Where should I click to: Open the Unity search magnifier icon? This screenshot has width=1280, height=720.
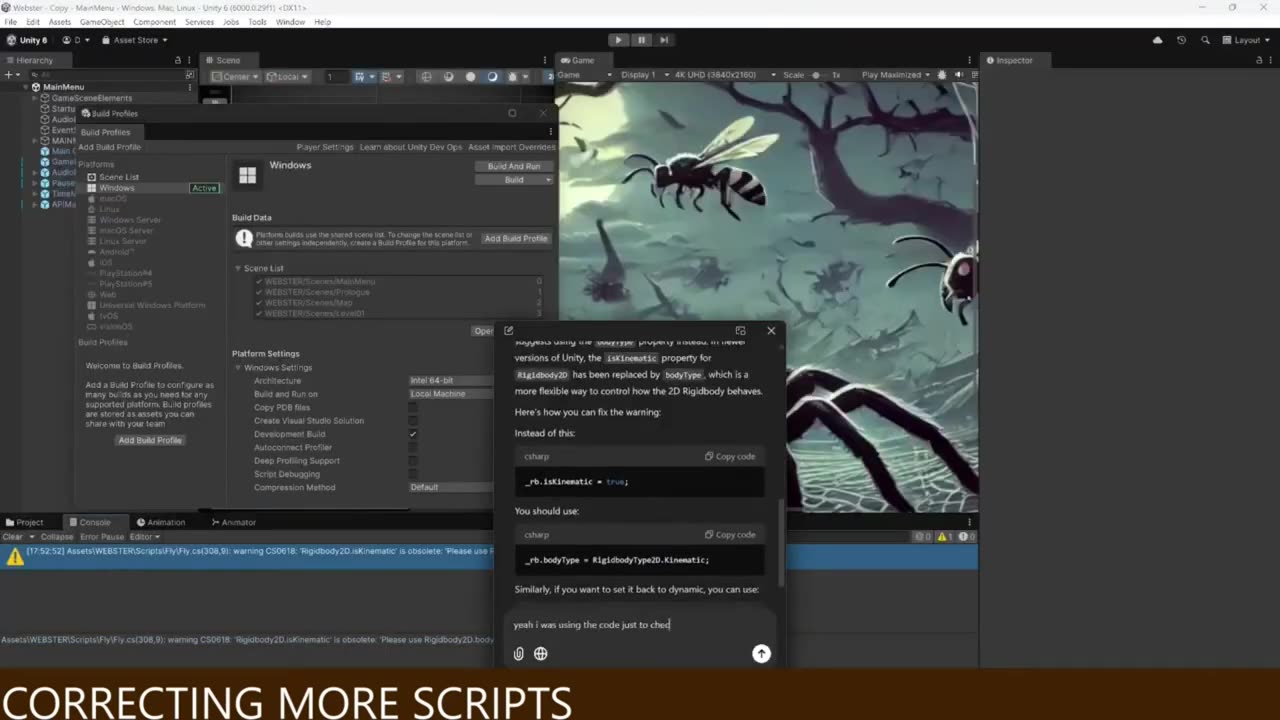tap(1205, 40)
